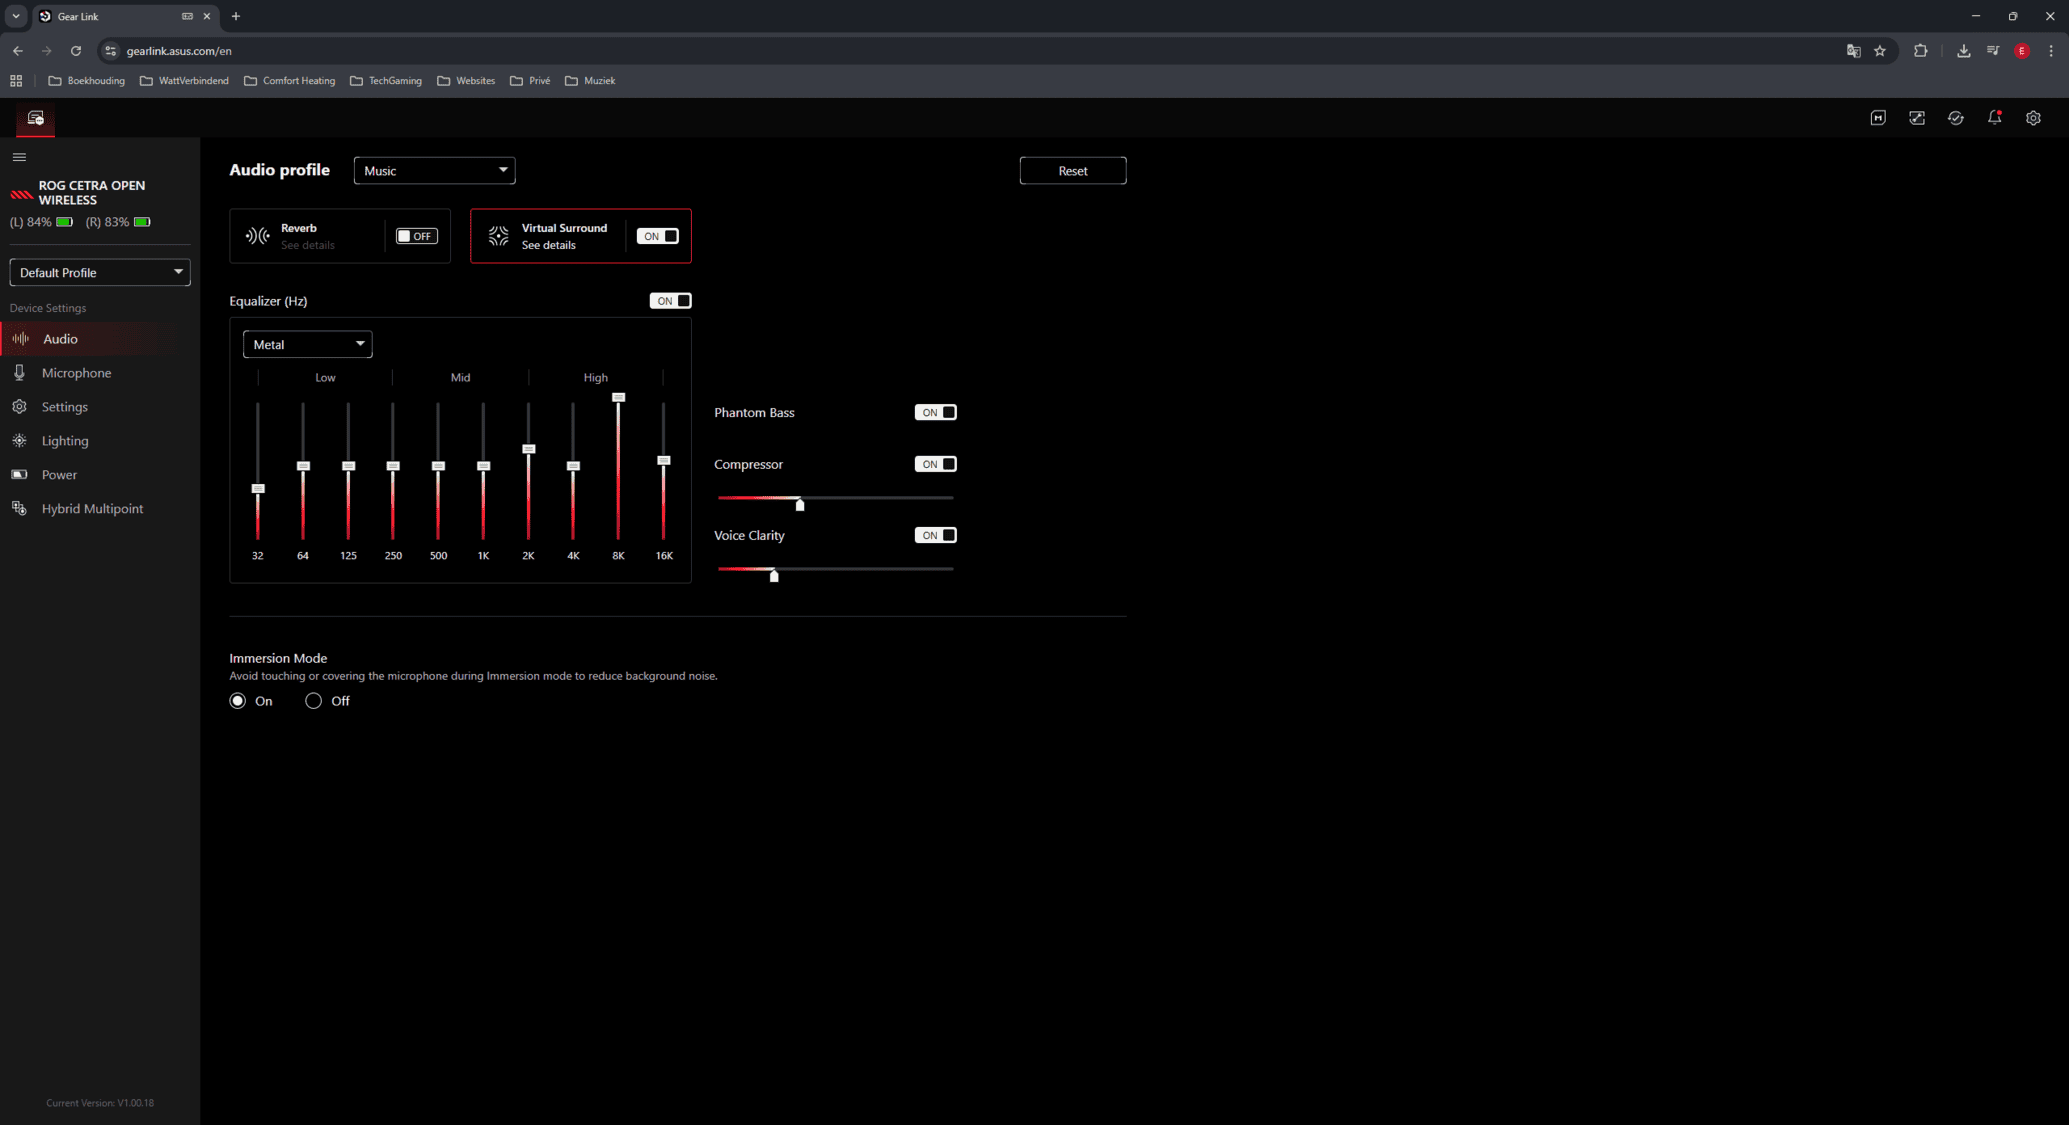Open the Default Profile dropdown

point(100,272)
